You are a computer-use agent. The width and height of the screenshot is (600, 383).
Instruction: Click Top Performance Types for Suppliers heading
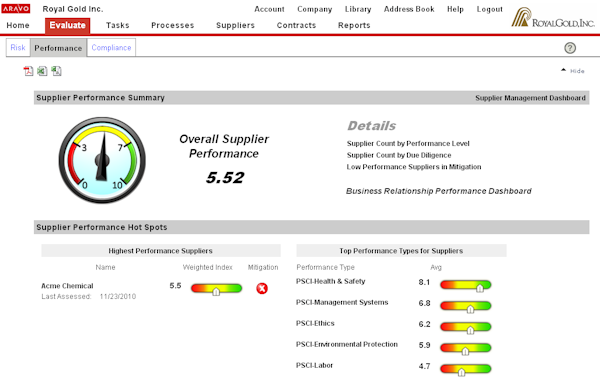tap(401, 251)
